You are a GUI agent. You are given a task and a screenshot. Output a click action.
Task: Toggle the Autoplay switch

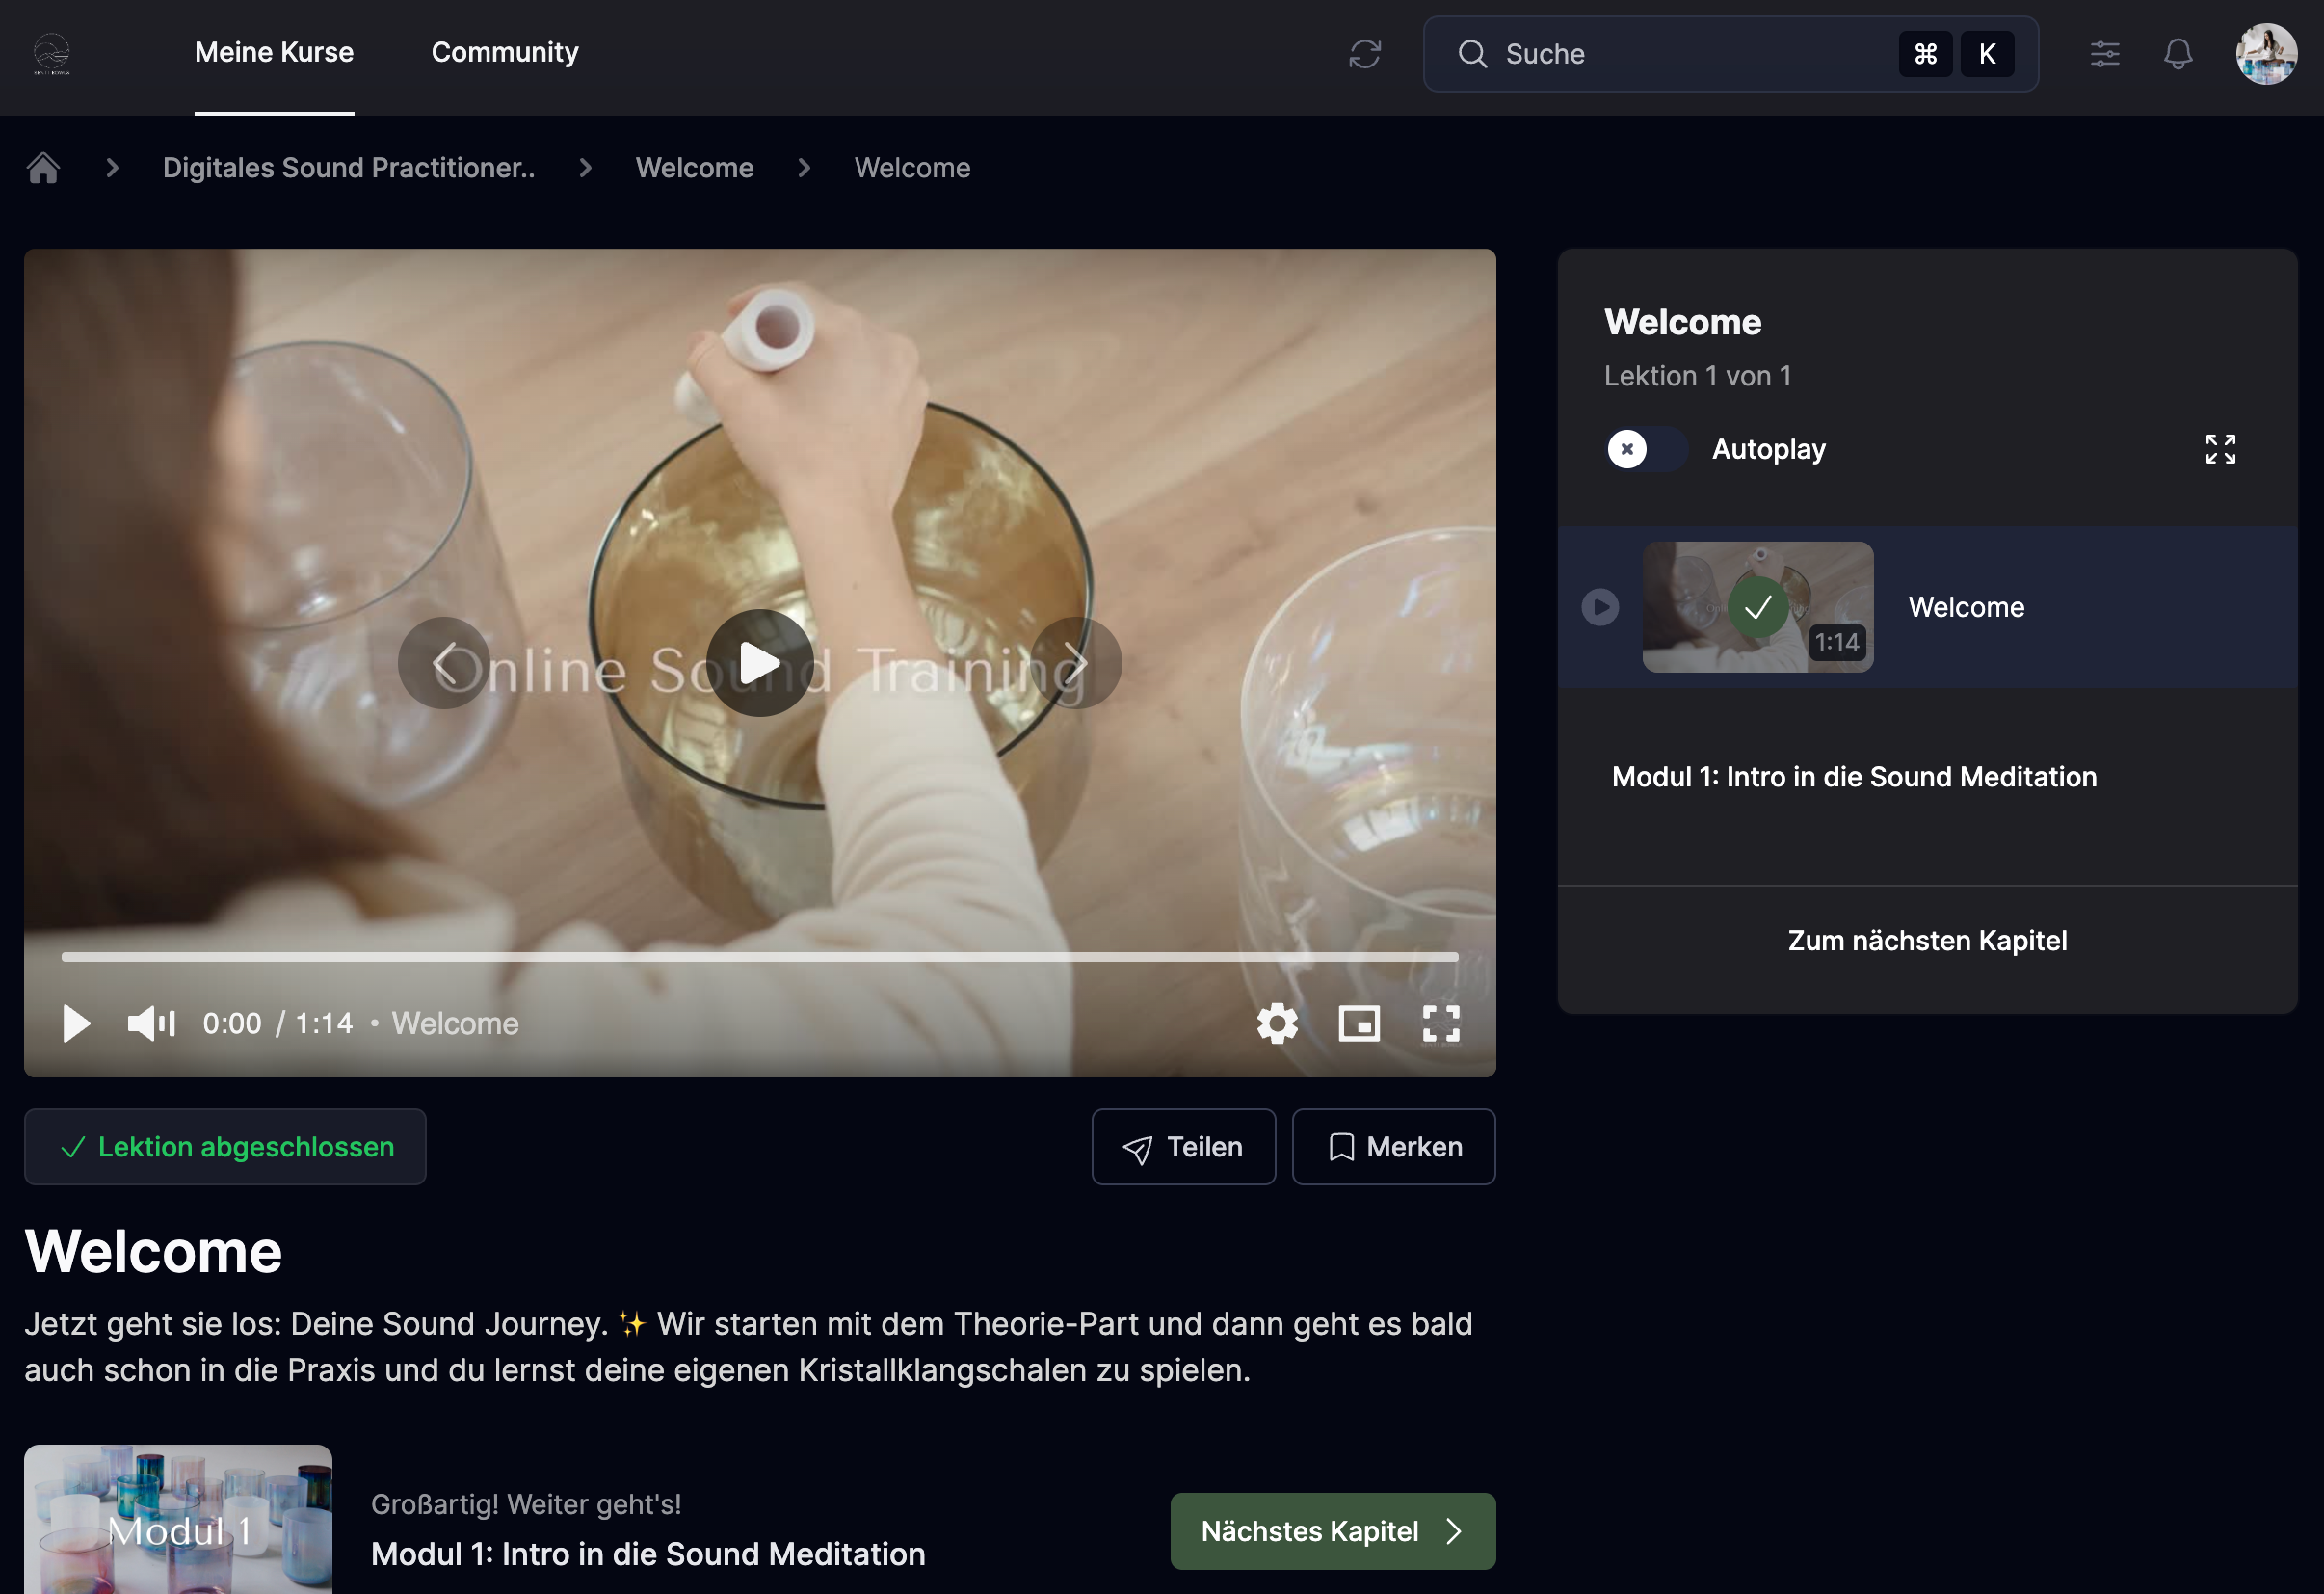1645,449
